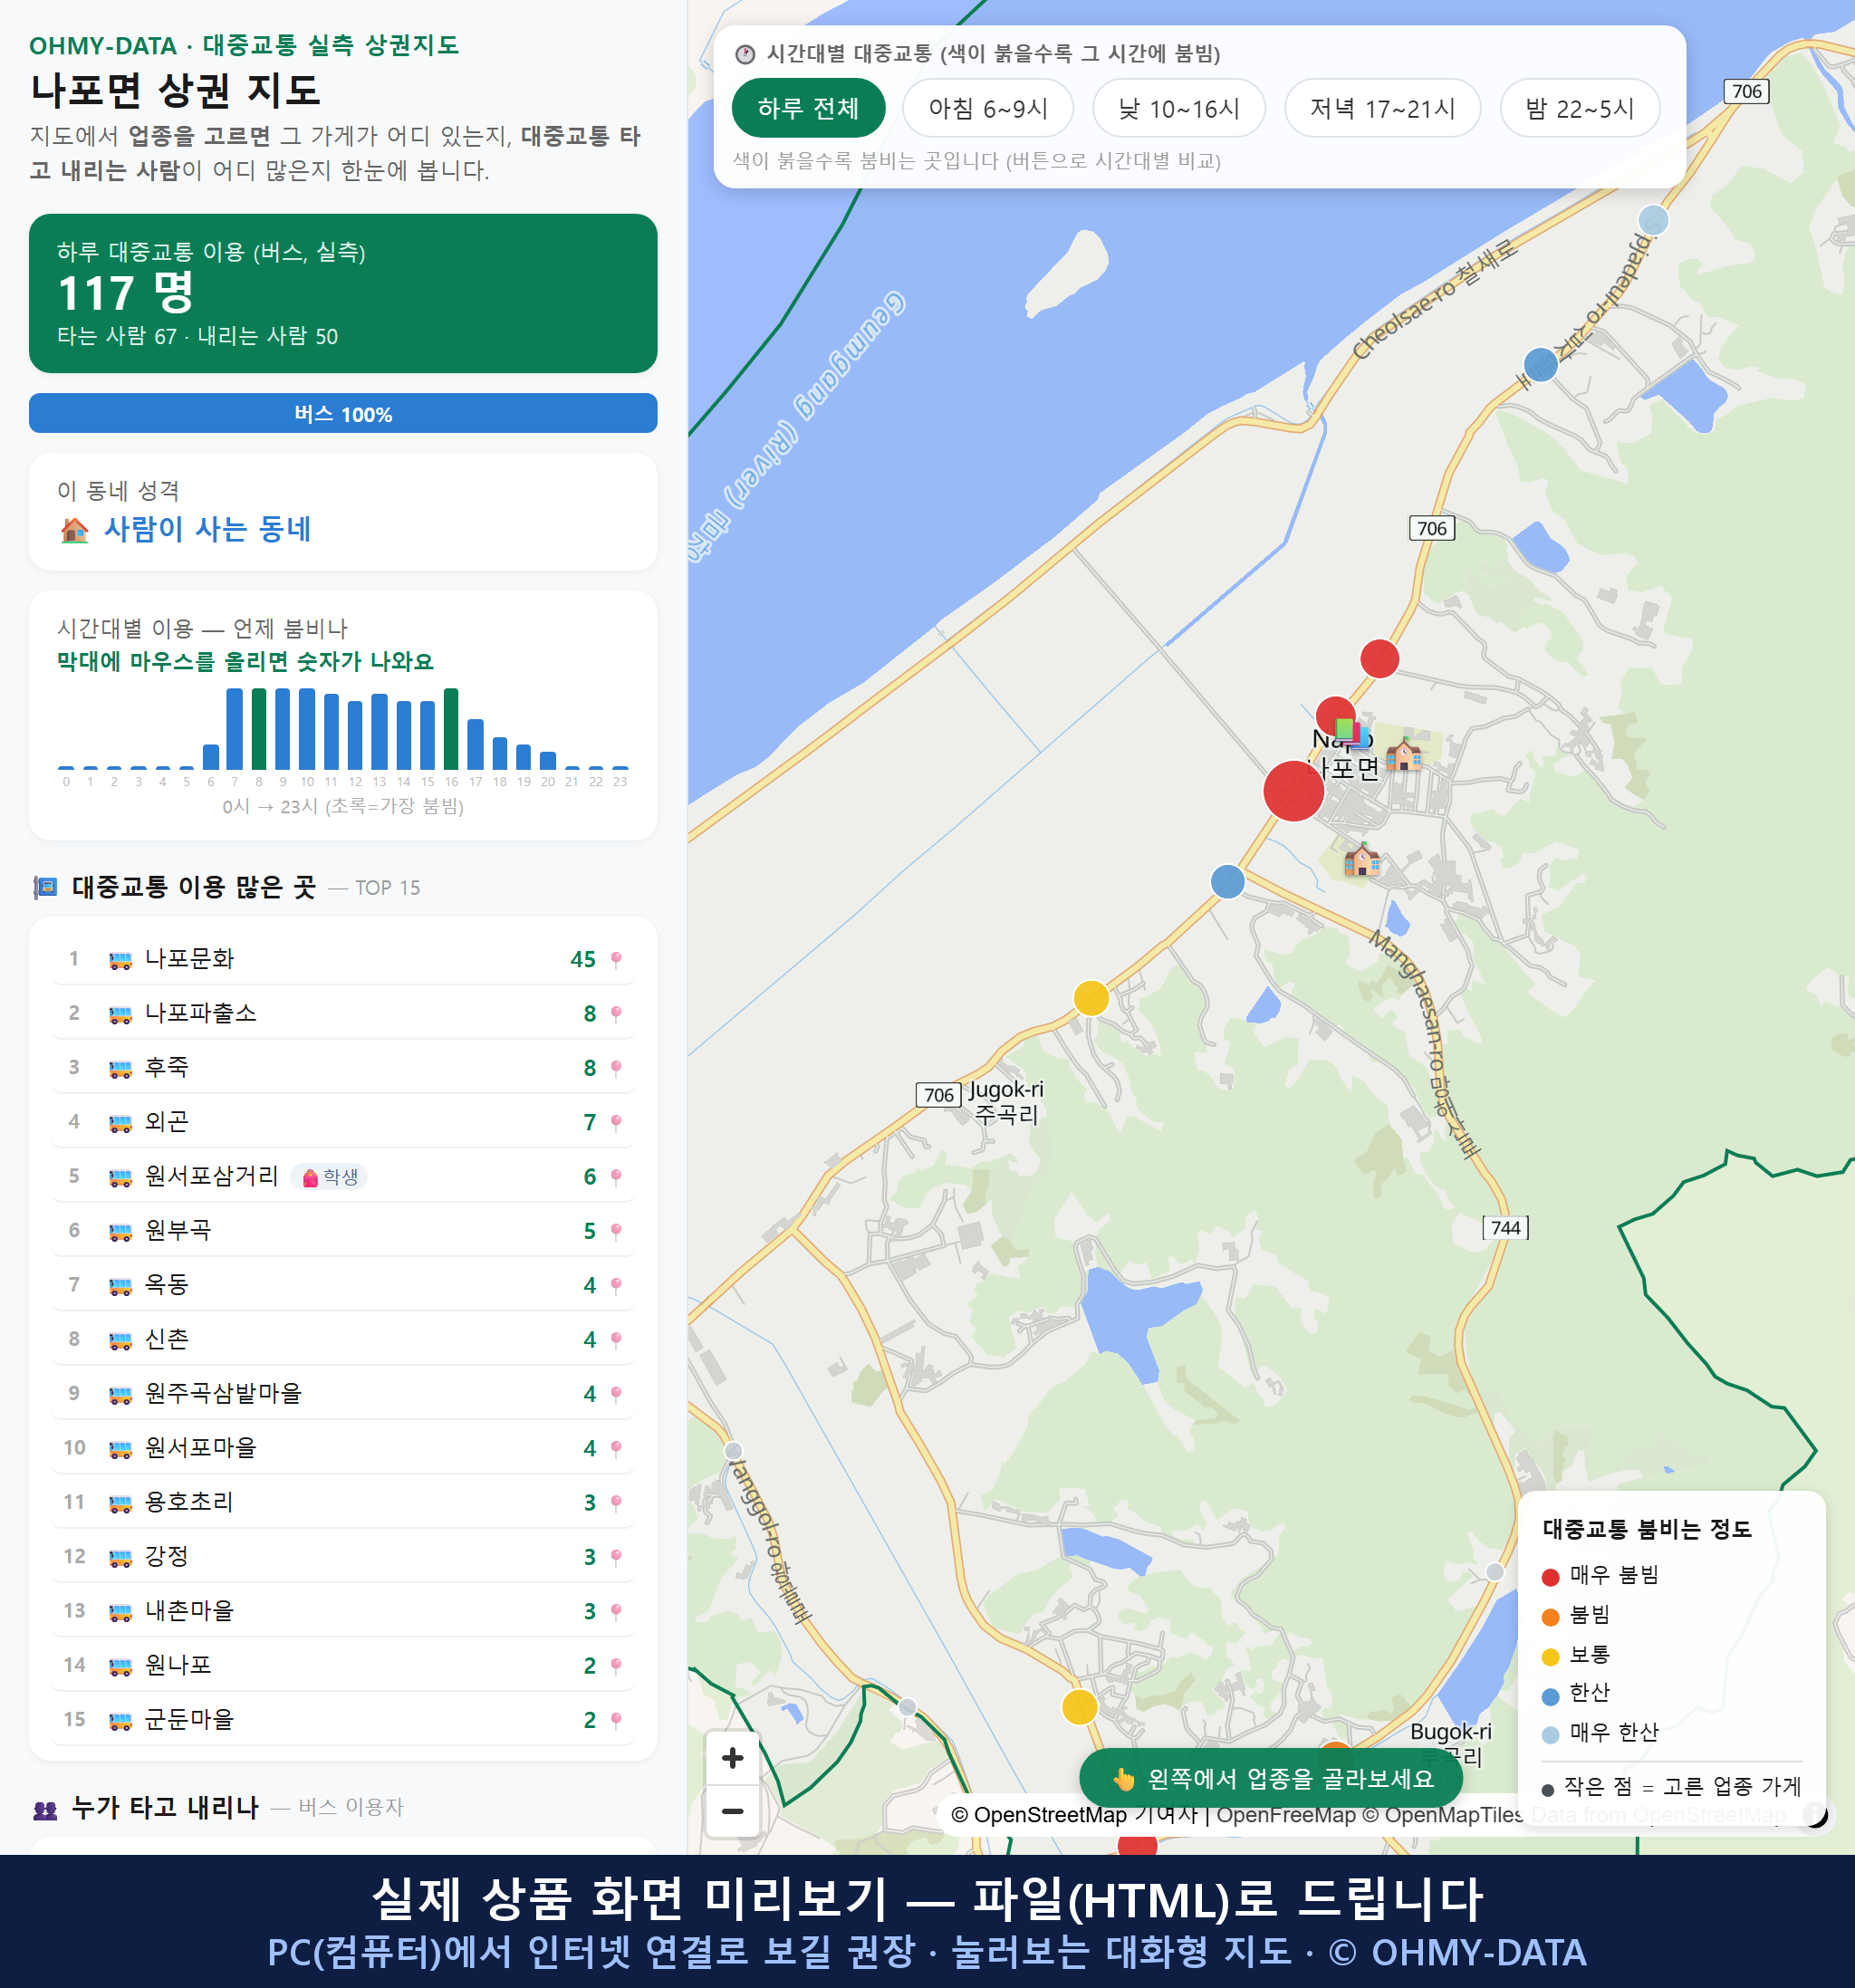Switch to 낮 10~16시 time filter
Screen dimensions: 1855x1988
pyautogui.click(x=1178, y=108)
